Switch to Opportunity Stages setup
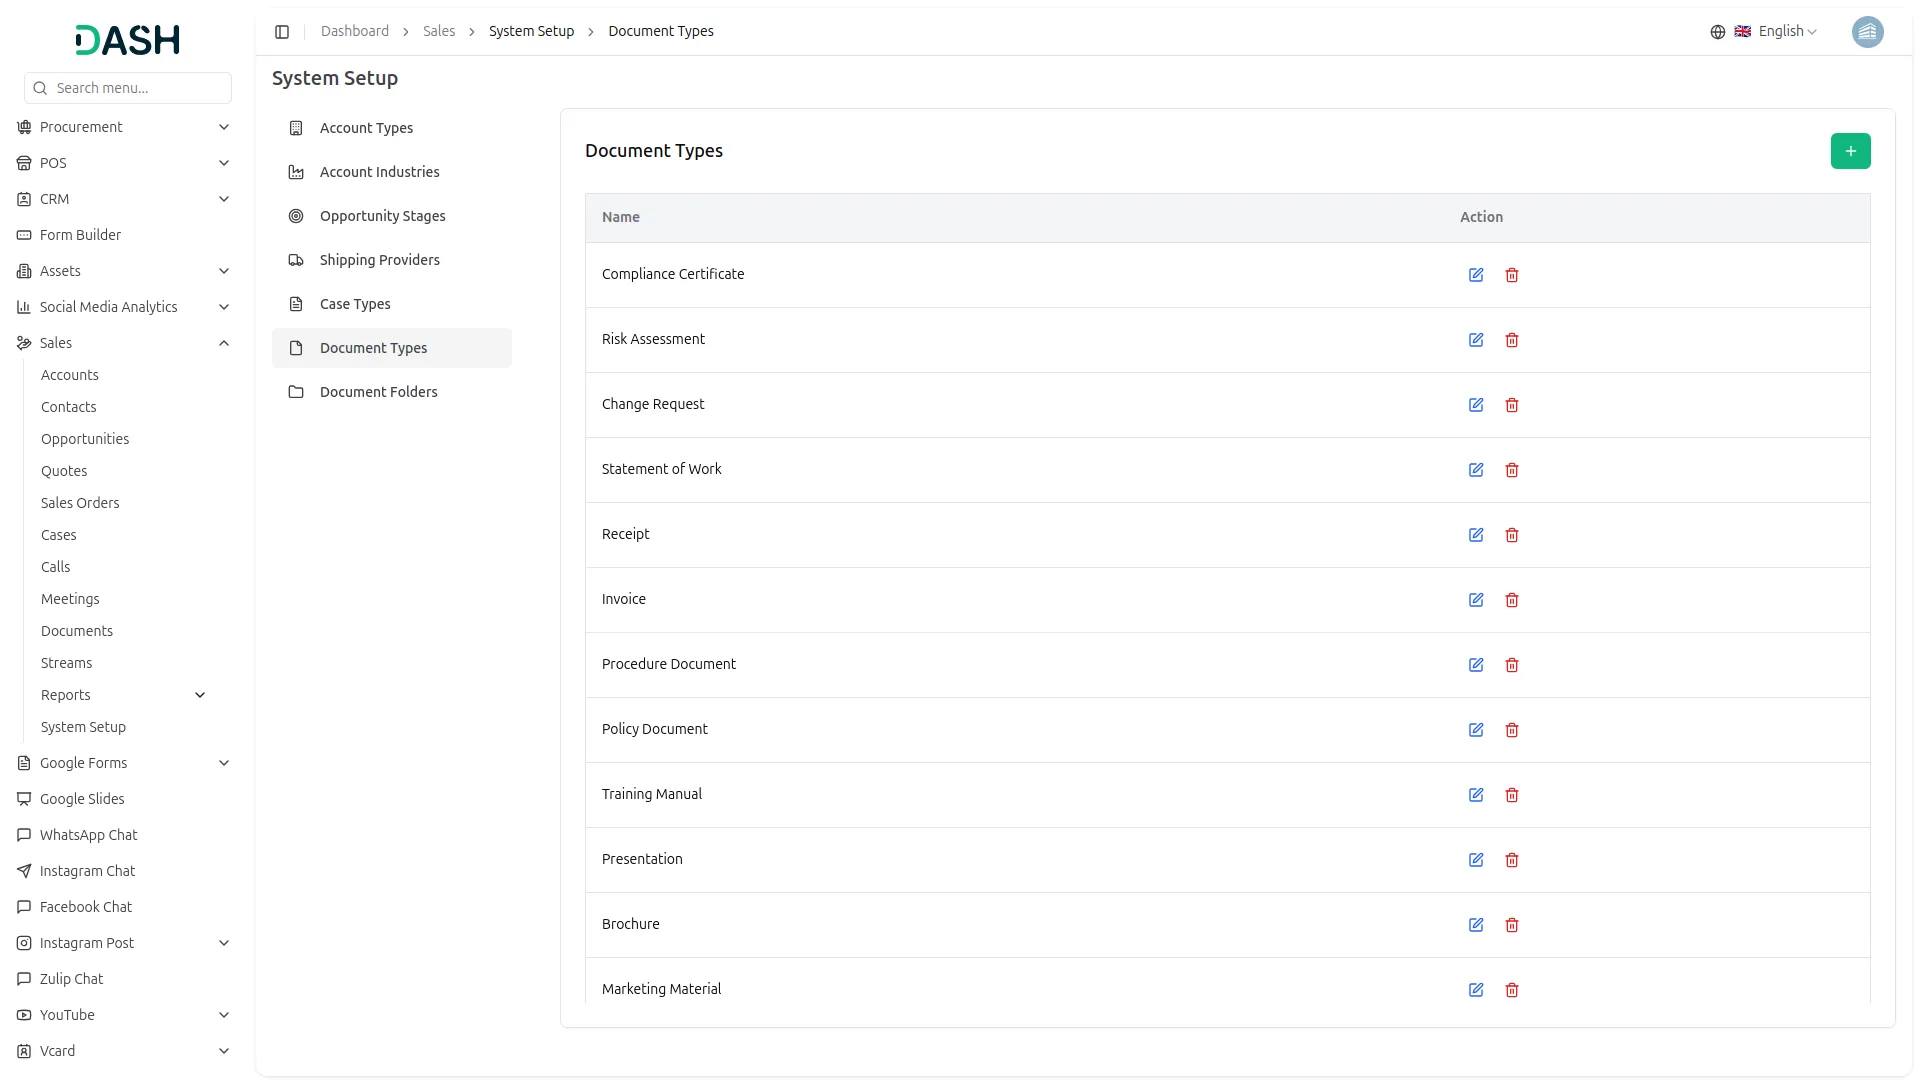Screen dimensions: 1920x1080 [x=382, y=216]
